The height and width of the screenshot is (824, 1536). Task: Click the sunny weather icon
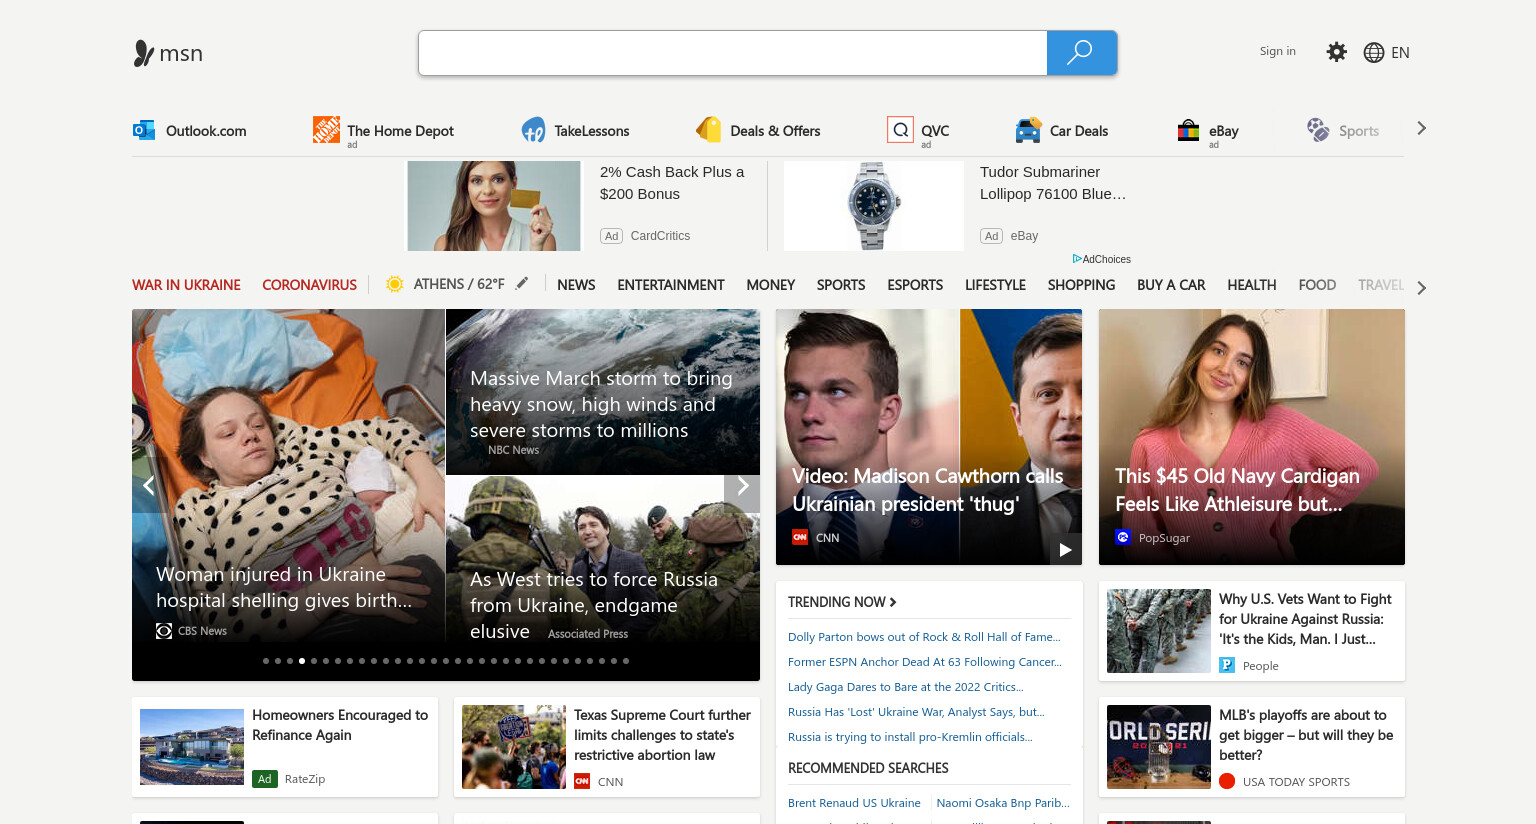pos(395,284)
